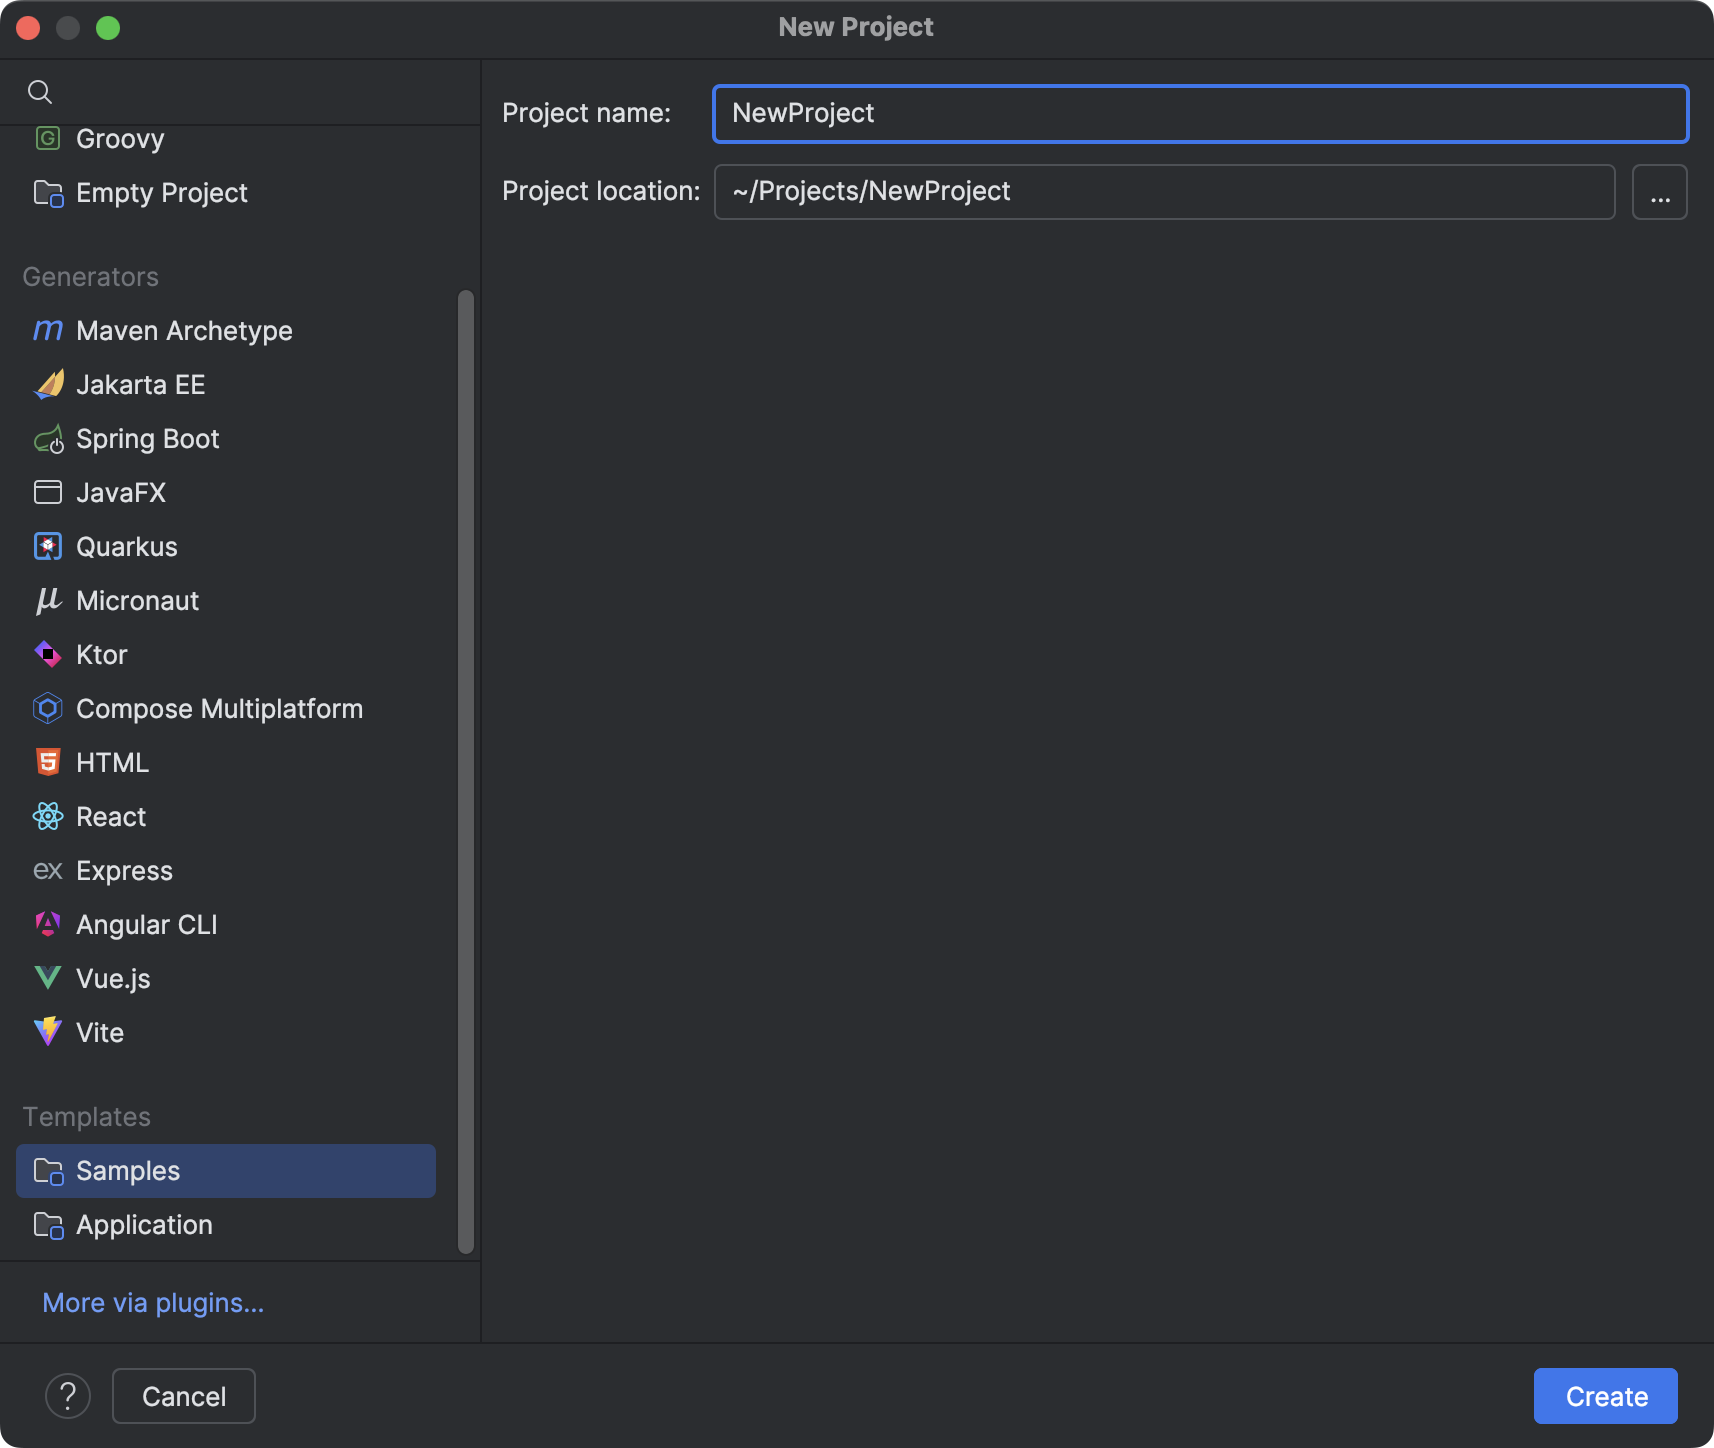
Task: Choose the Application template
Action: tap(143, 1224)
